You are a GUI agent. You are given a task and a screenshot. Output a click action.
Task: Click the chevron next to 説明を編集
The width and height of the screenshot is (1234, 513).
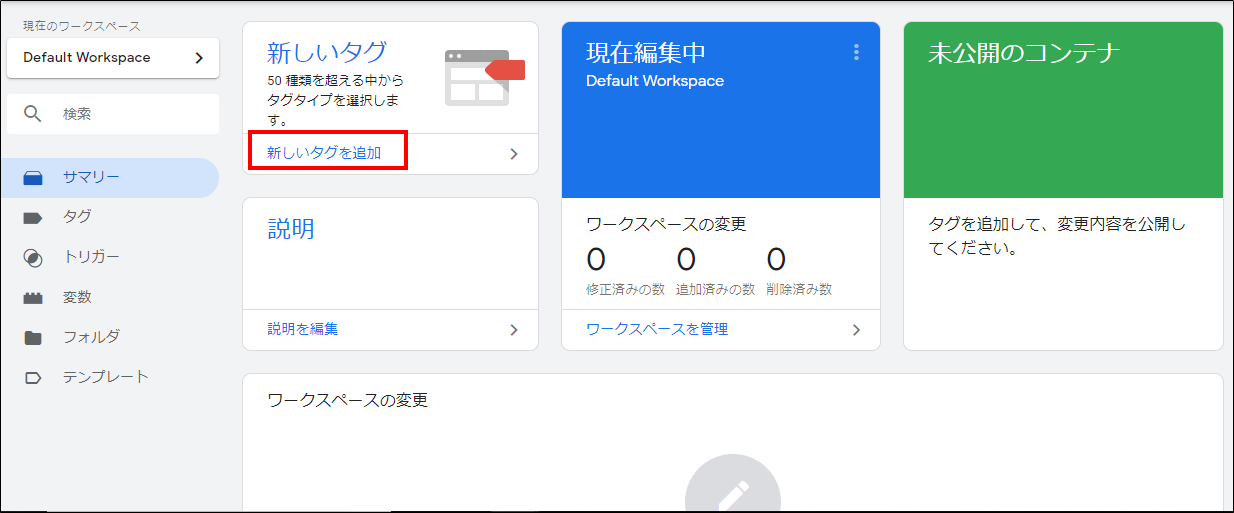(x=514, y=330)
